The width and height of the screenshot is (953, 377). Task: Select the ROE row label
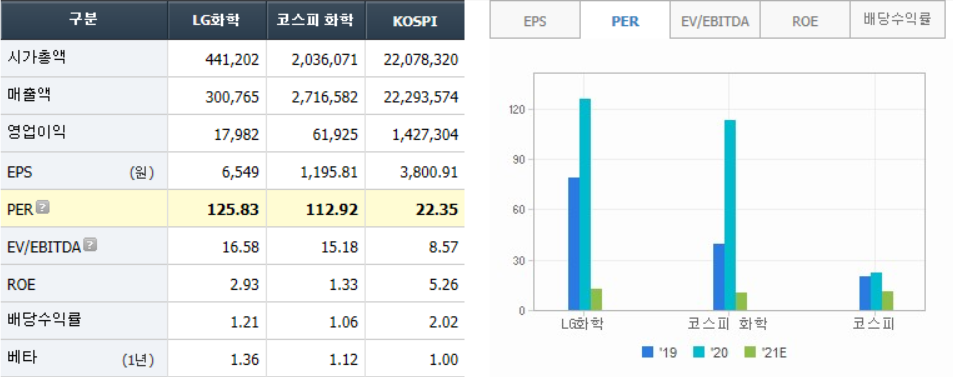click(21, 285)
